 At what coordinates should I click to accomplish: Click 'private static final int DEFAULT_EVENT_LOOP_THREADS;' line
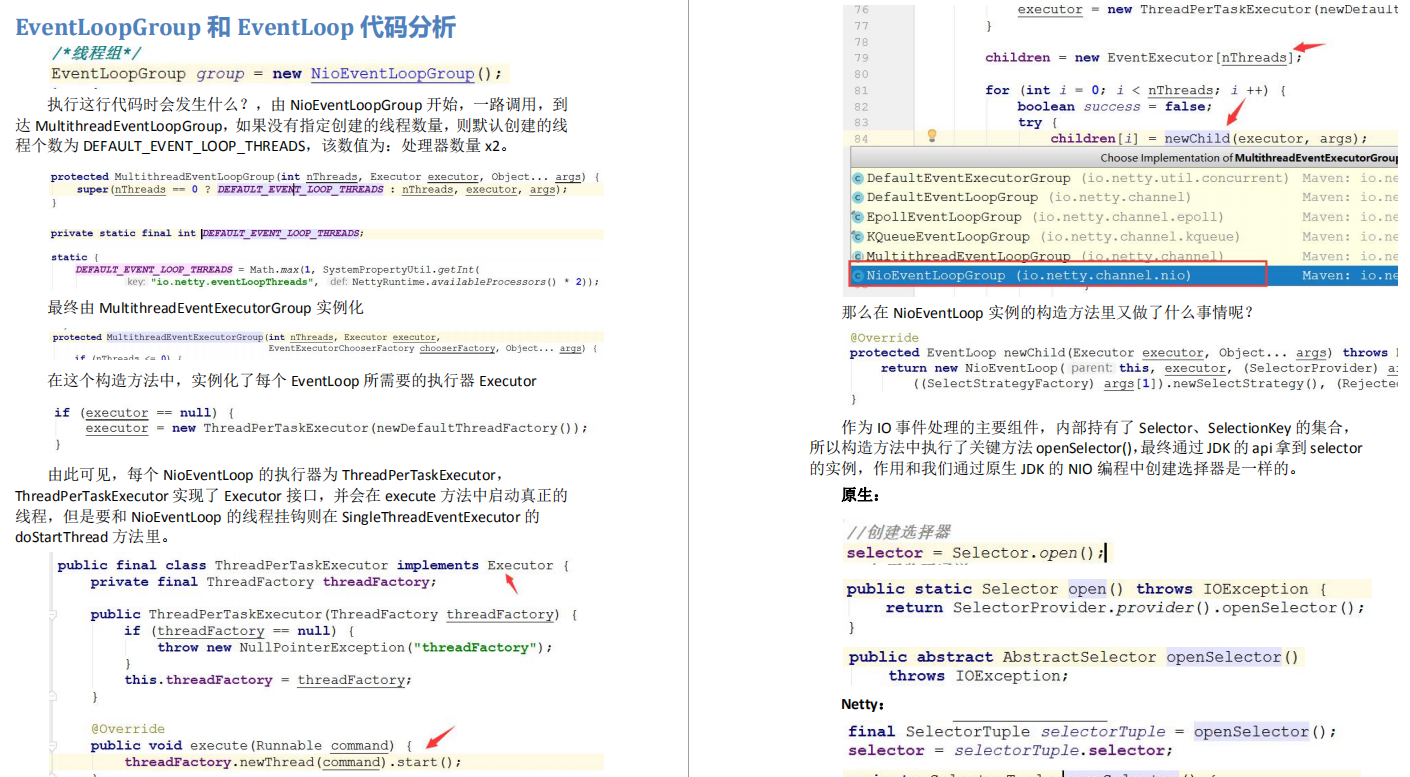207,233
